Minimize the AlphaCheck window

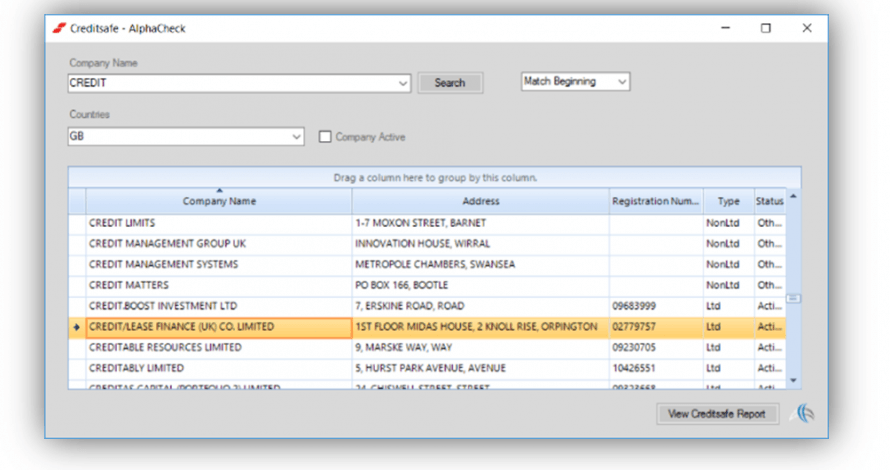[x=725, y=28]
